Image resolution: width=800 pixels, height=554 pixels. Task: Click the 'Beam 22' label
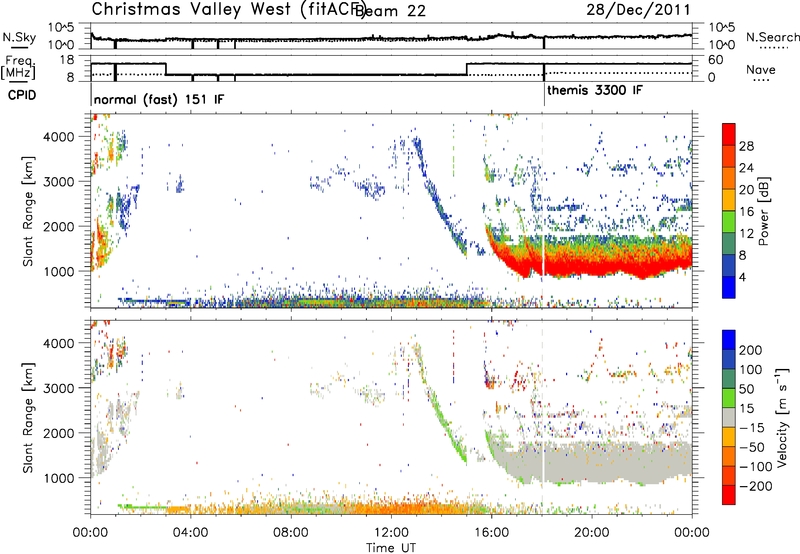pyautogui.click(x=390, y=11)
